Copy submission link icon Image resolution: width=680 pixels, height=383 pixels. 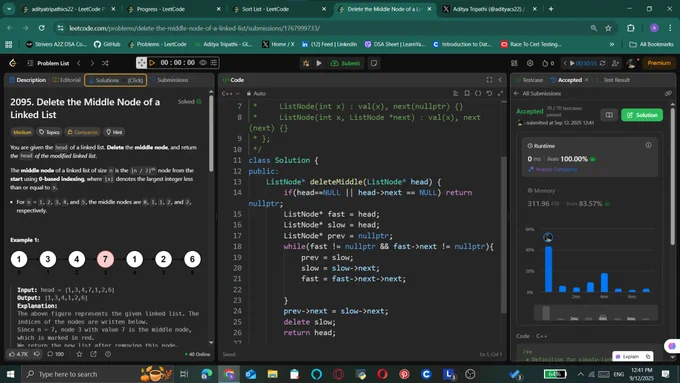[668, 93]
